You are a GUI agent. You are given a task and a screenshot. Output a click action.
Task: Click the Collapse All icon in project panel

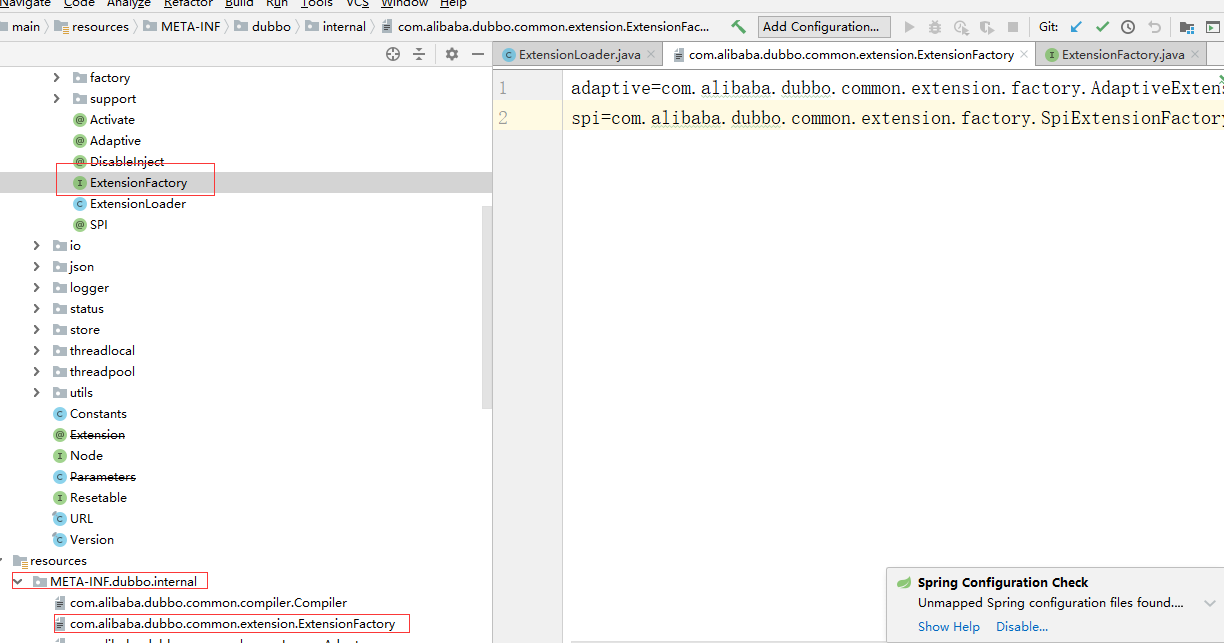tap(419, 54)
